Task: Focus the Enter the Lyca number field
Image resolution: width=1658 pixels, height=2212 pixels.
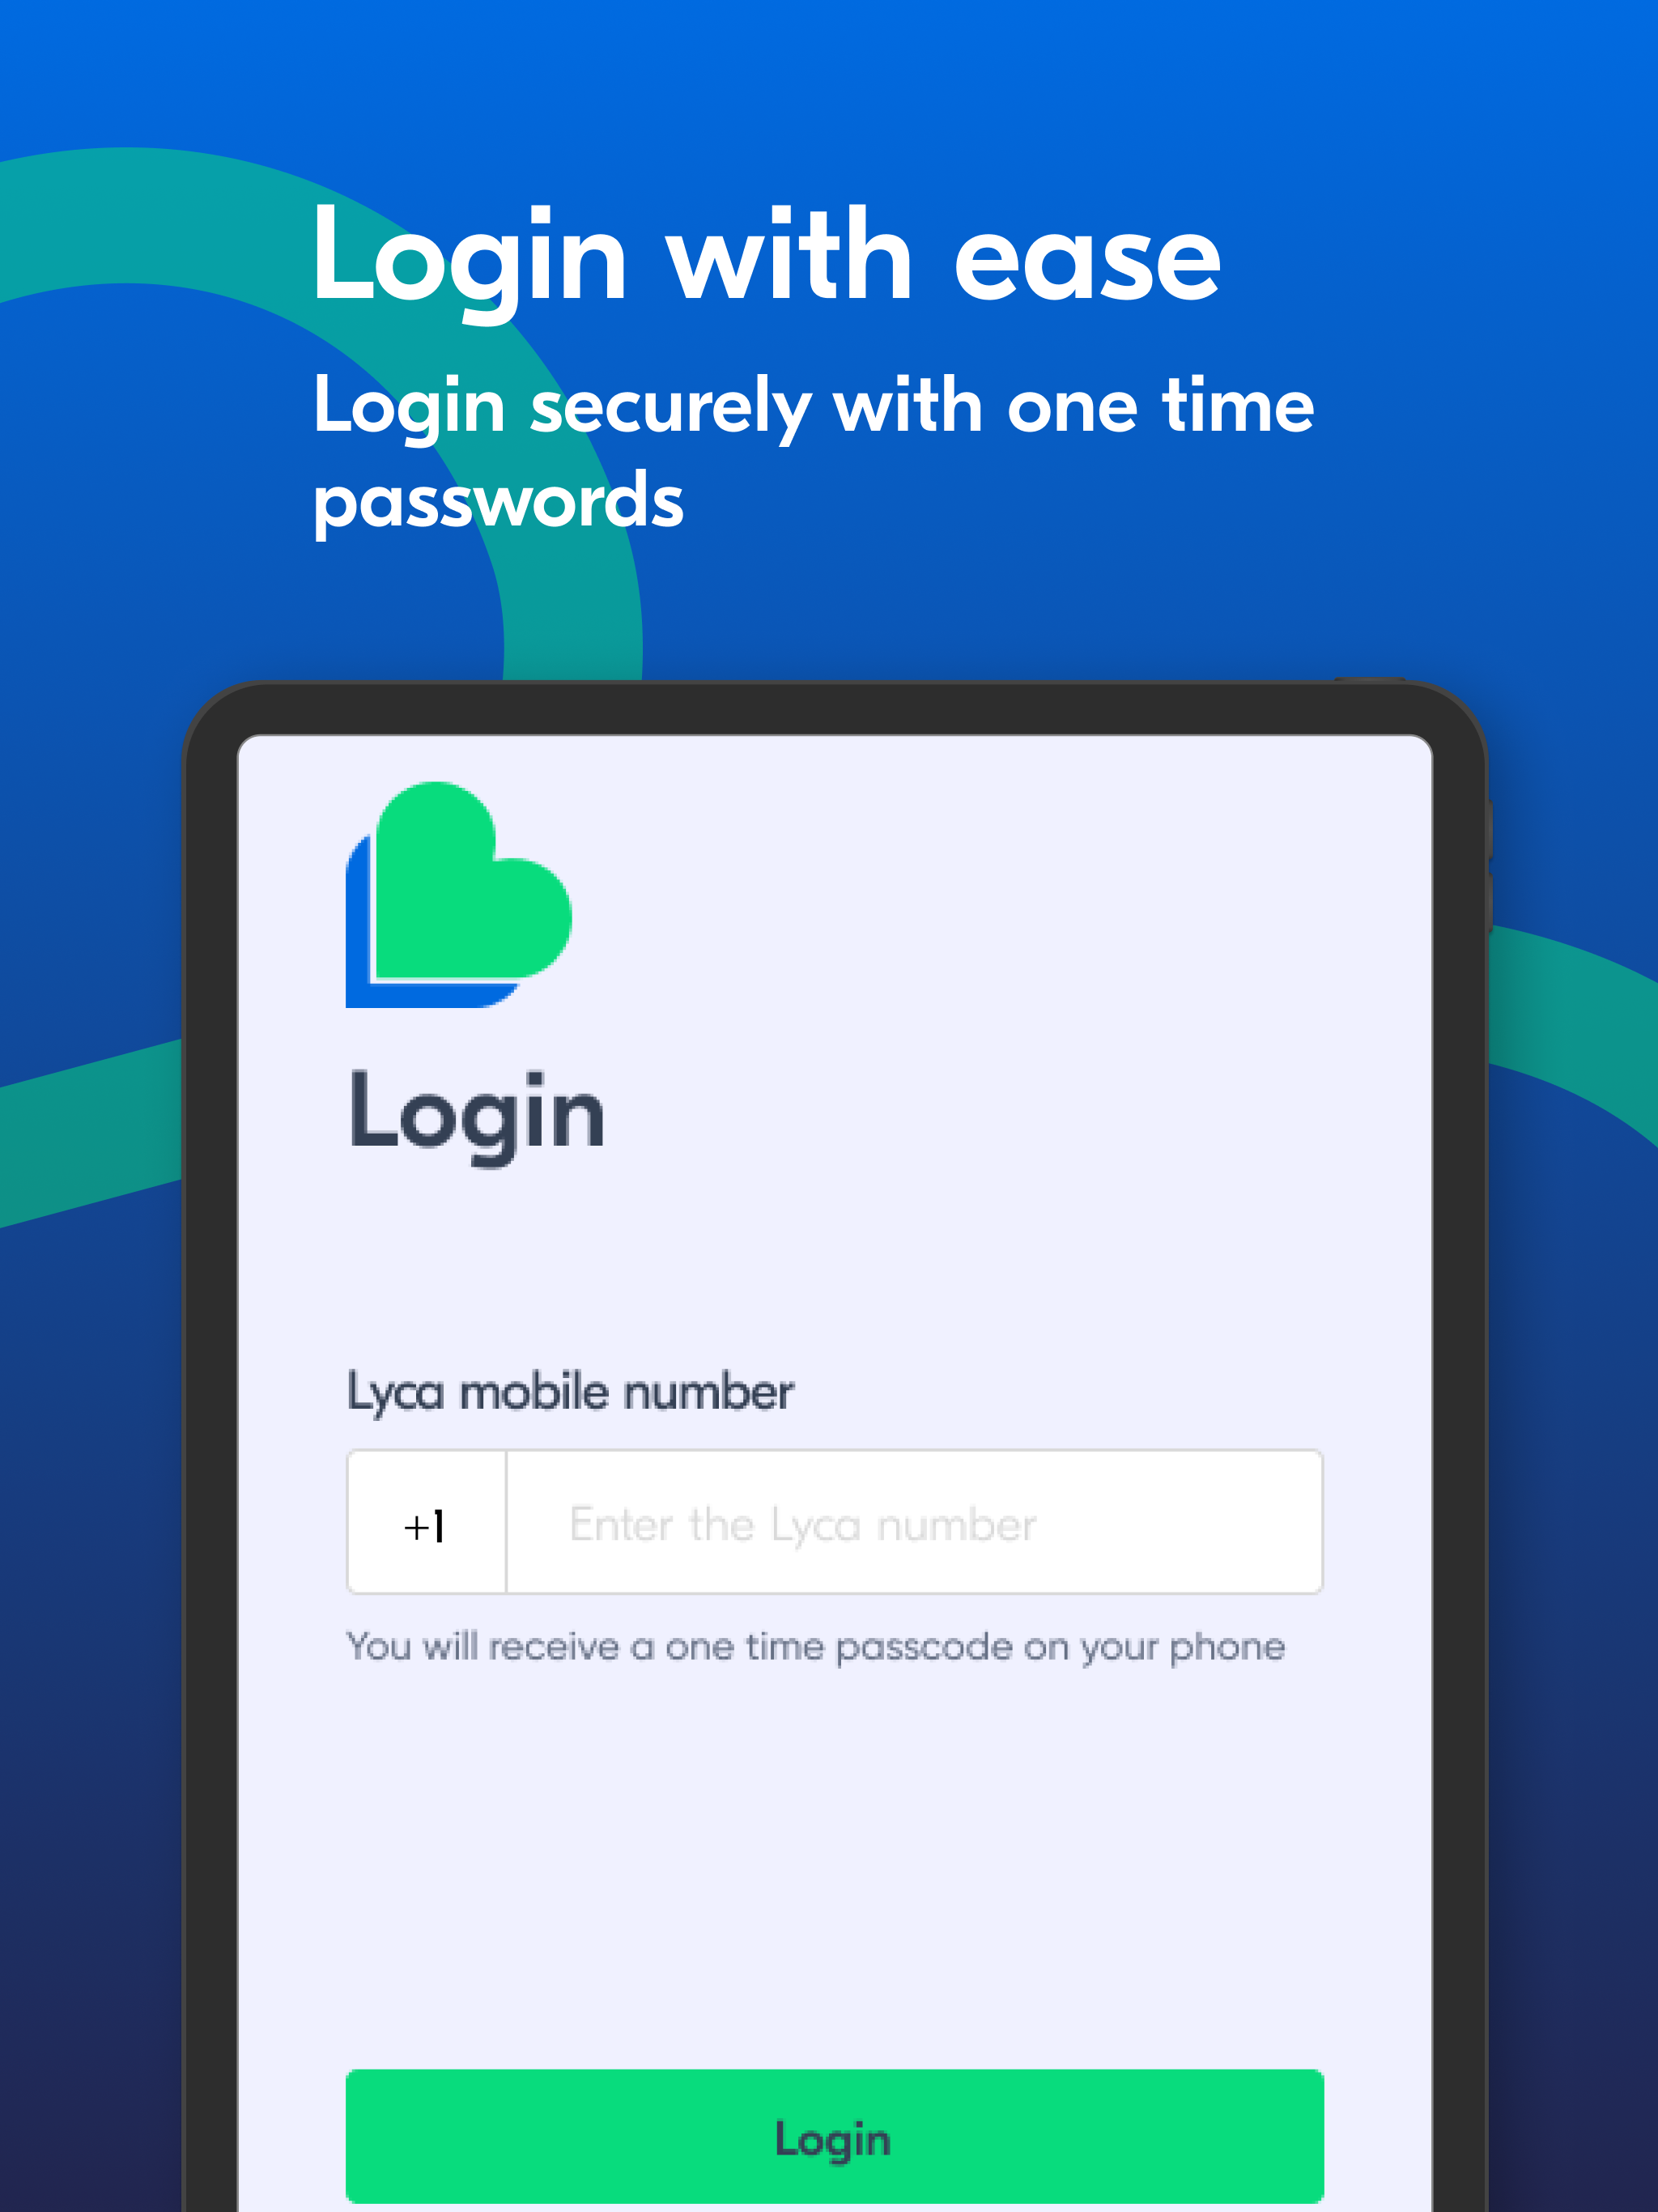Action: tap(914, 1522)
